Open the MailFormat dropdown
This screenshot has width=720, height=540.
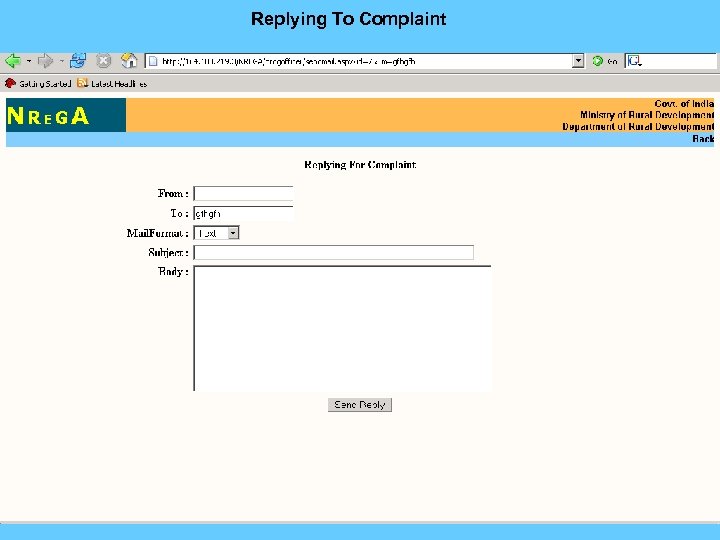[216, 233]
